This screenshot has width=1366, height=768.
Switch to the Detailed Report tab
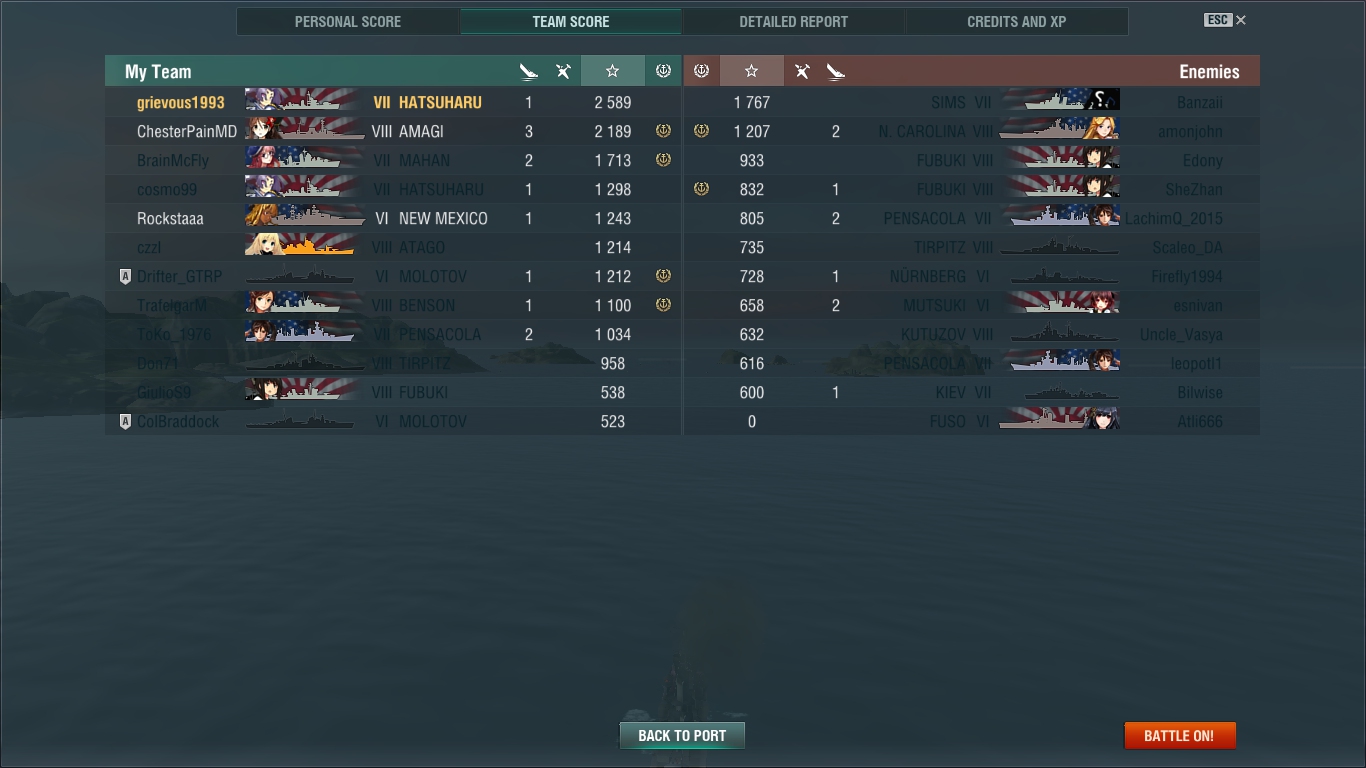coord(794,21)
